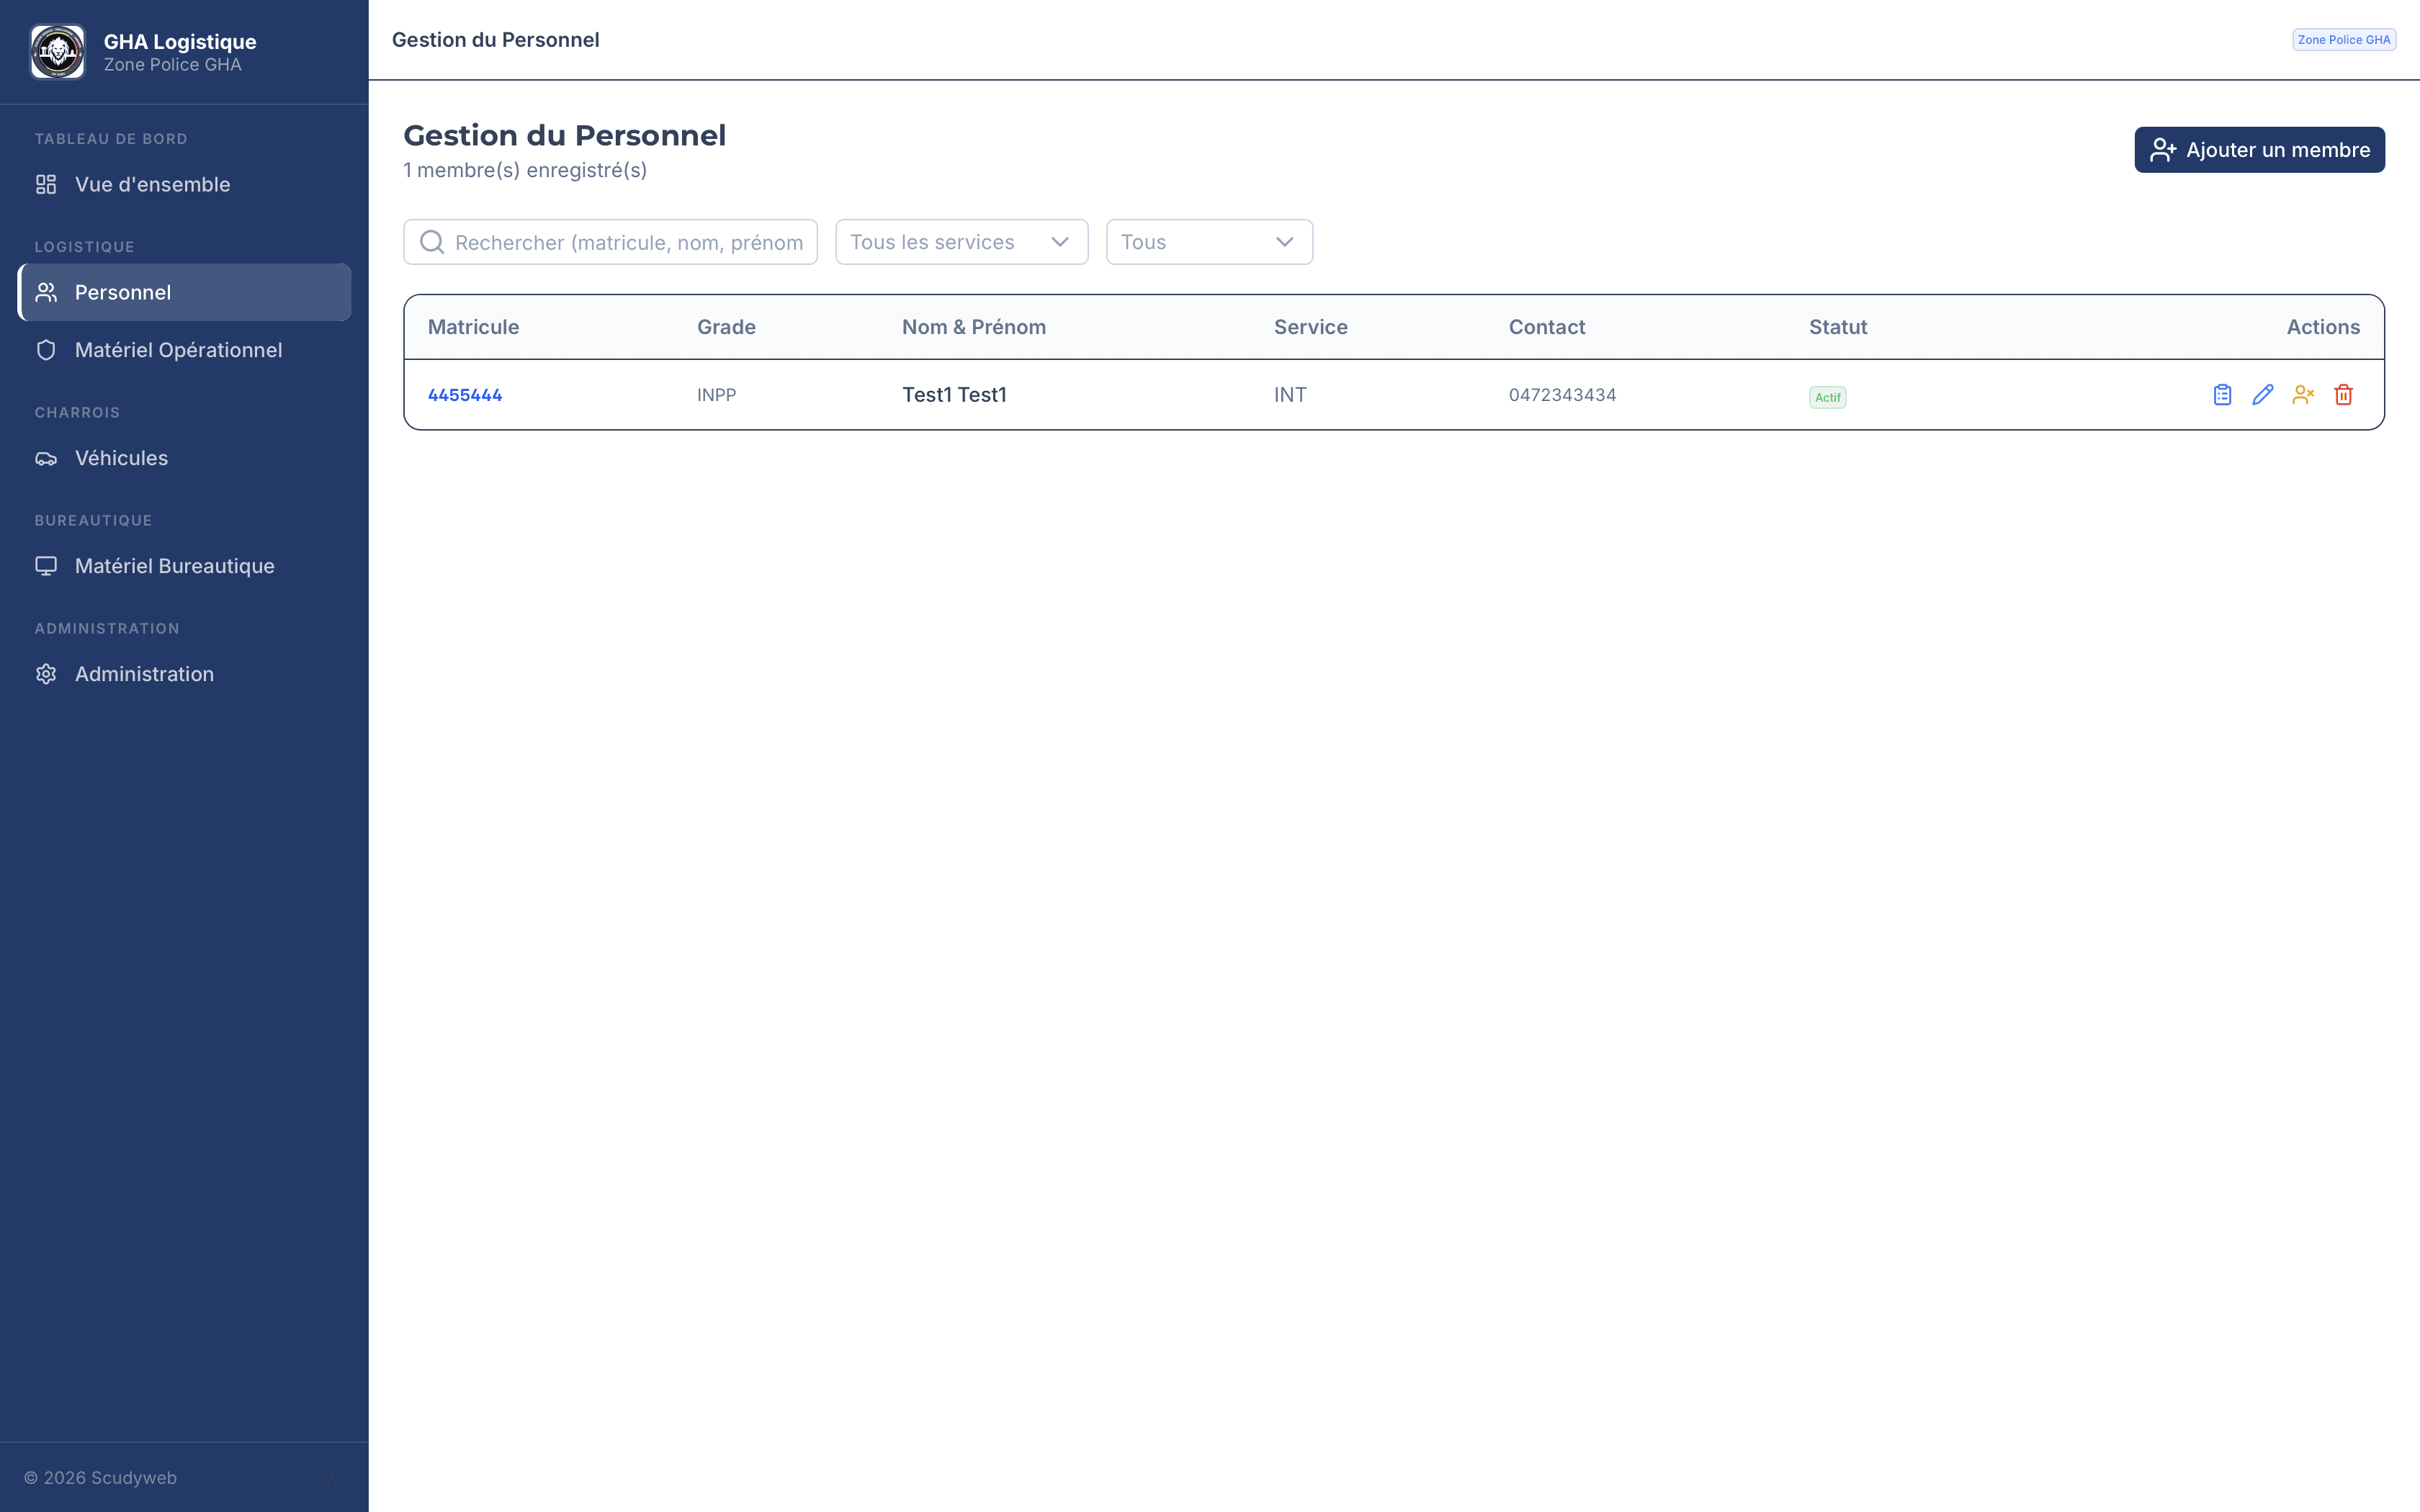
Task: Click Ajouter un membre button
Action: [x=2259, y=150]
